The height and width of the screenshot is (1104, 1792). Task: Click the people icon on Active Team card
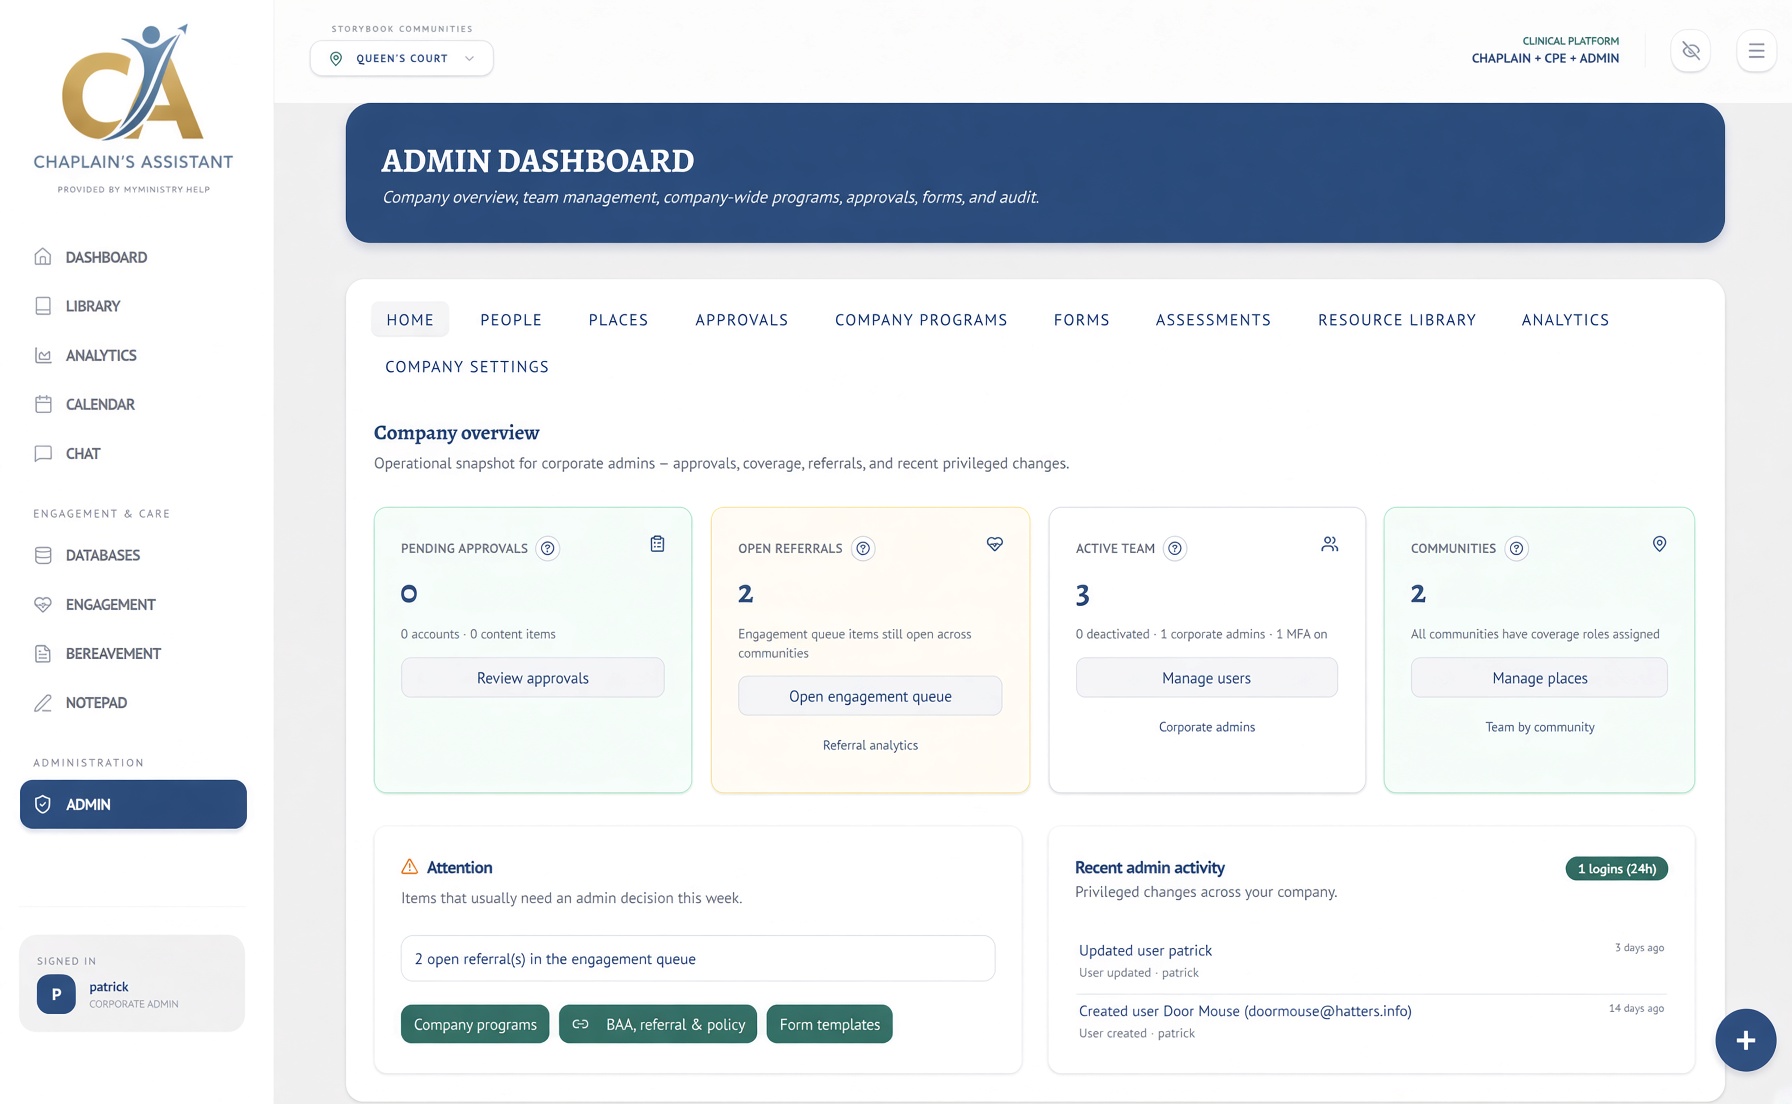tap(1329, 544)
